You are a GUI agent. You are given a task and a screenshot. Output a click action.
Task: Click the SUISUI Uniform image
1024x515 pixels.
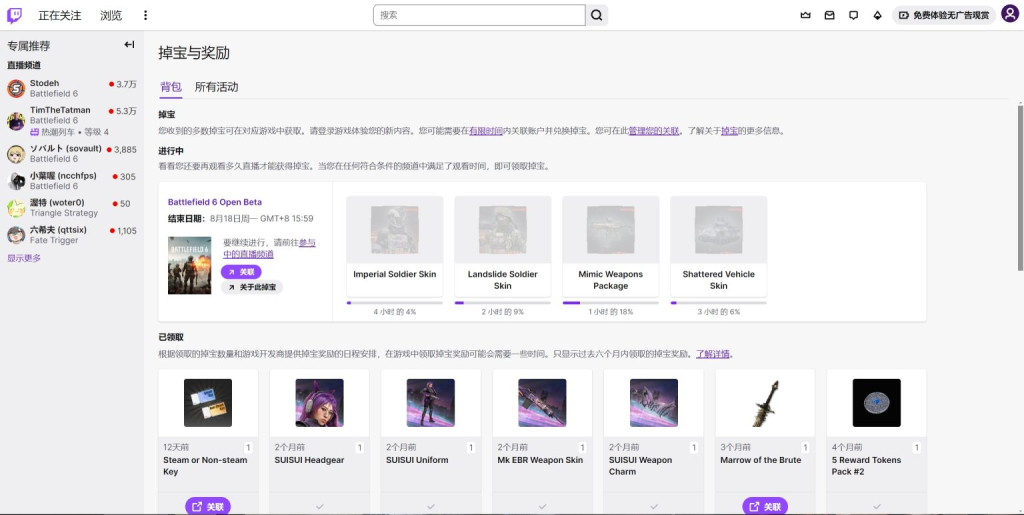(x=431, y=403)
